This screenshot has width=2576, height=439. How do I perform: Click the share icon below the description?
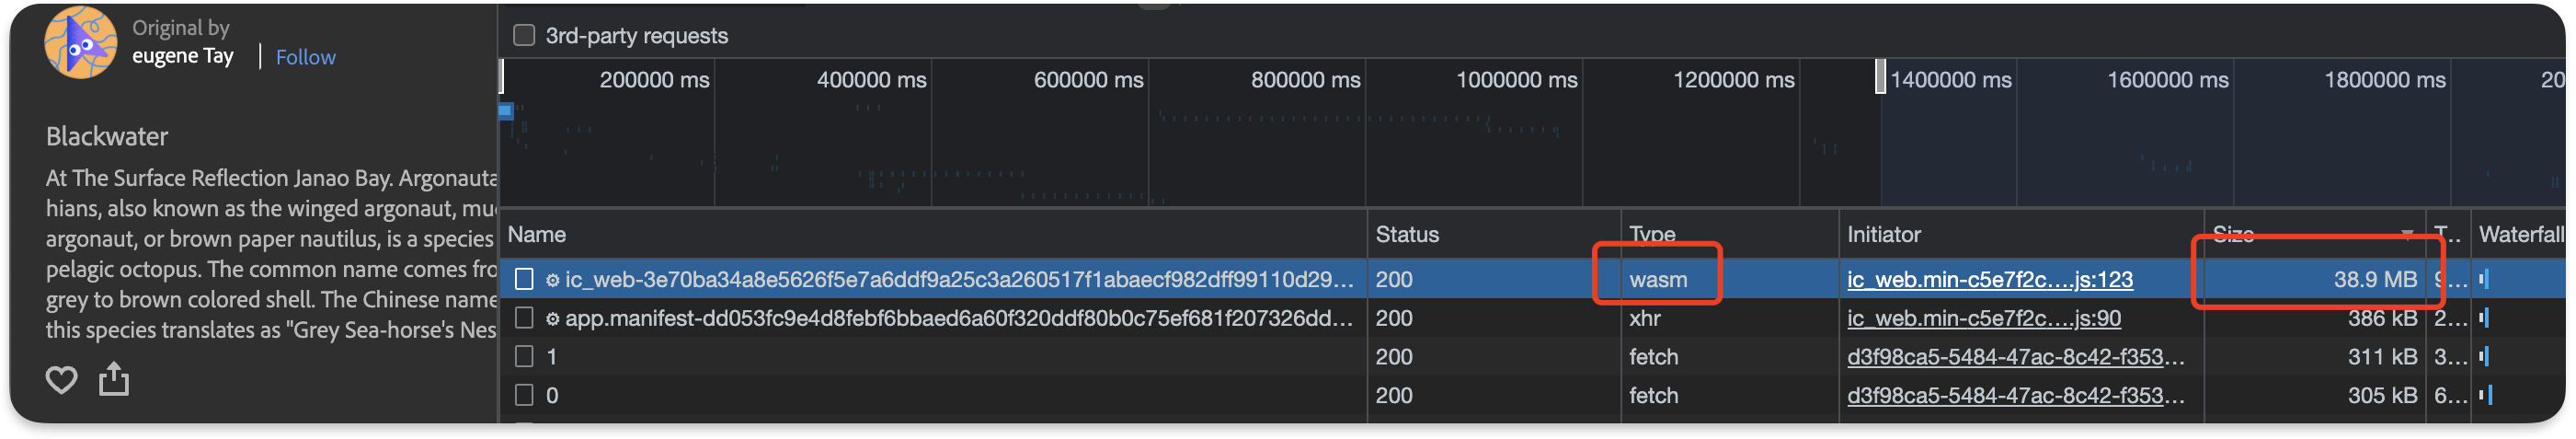click(x=114, y=379)
